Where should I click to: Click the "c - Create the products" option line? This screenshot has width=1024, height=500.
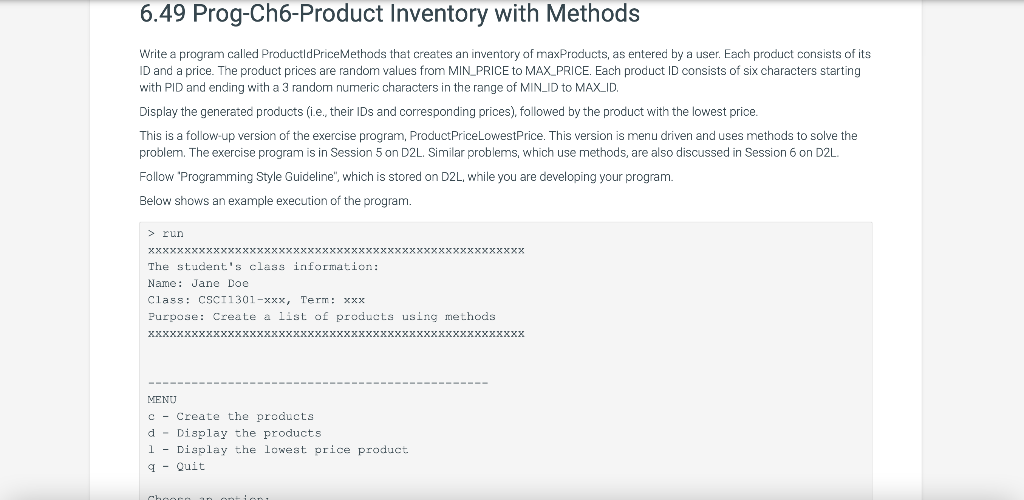pos(231,416)
